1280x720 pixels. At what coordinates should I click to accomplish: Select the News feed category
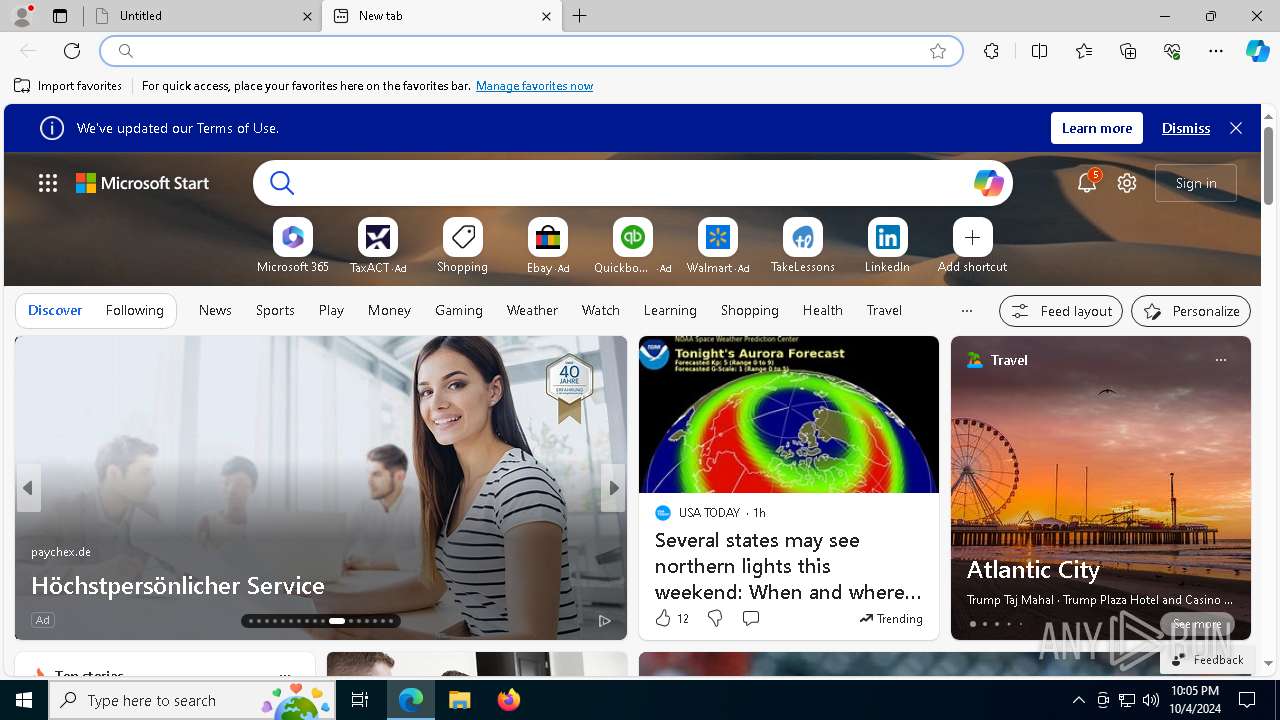(x=215, y=311)
